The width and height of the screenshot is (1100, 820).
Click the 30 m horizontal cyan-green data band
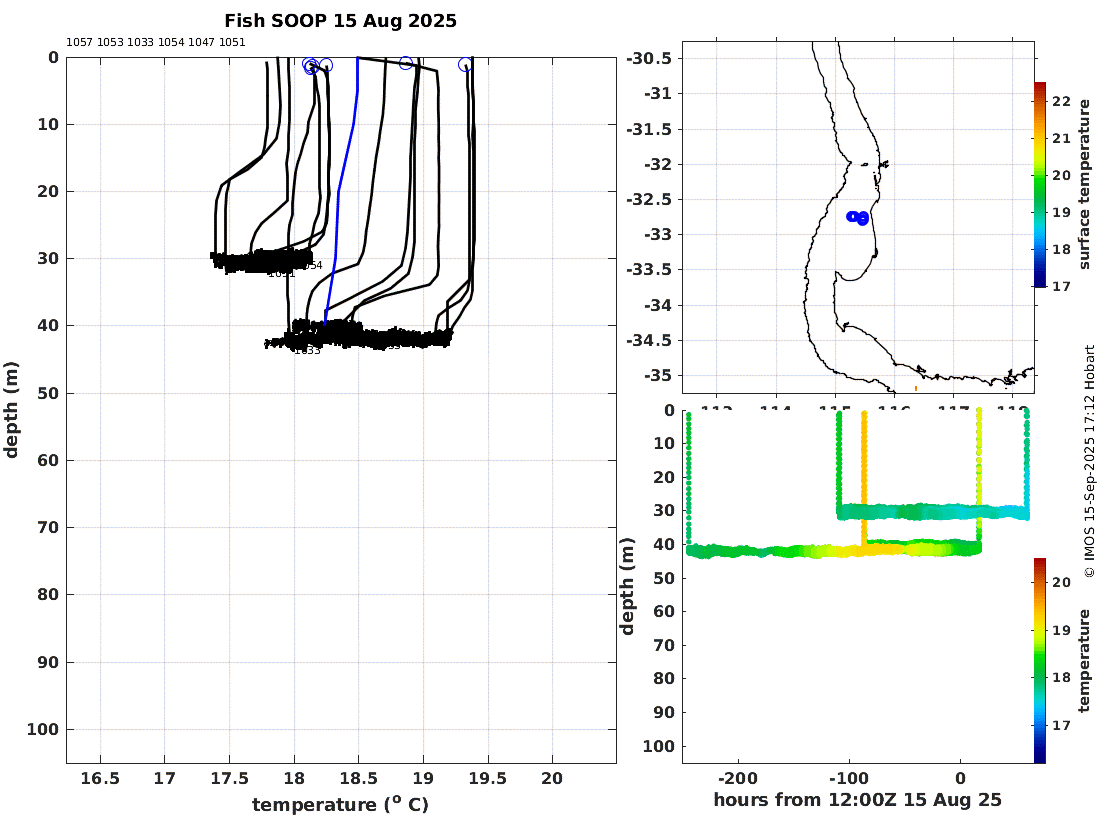[x=933, y=511]
